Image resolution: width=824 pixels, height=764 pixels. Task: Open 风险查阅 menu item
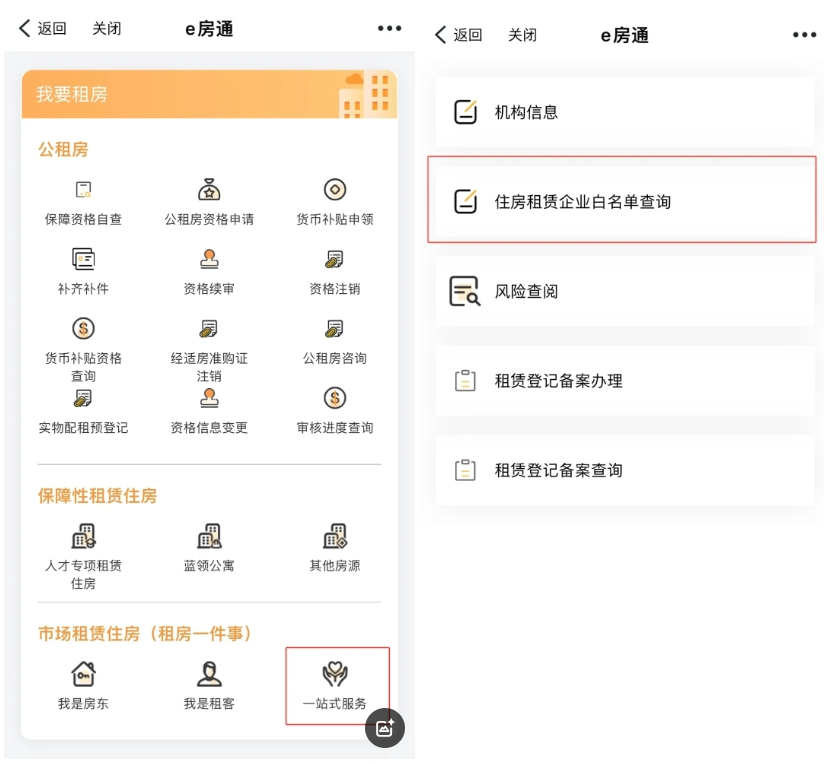tap(622, 292)
